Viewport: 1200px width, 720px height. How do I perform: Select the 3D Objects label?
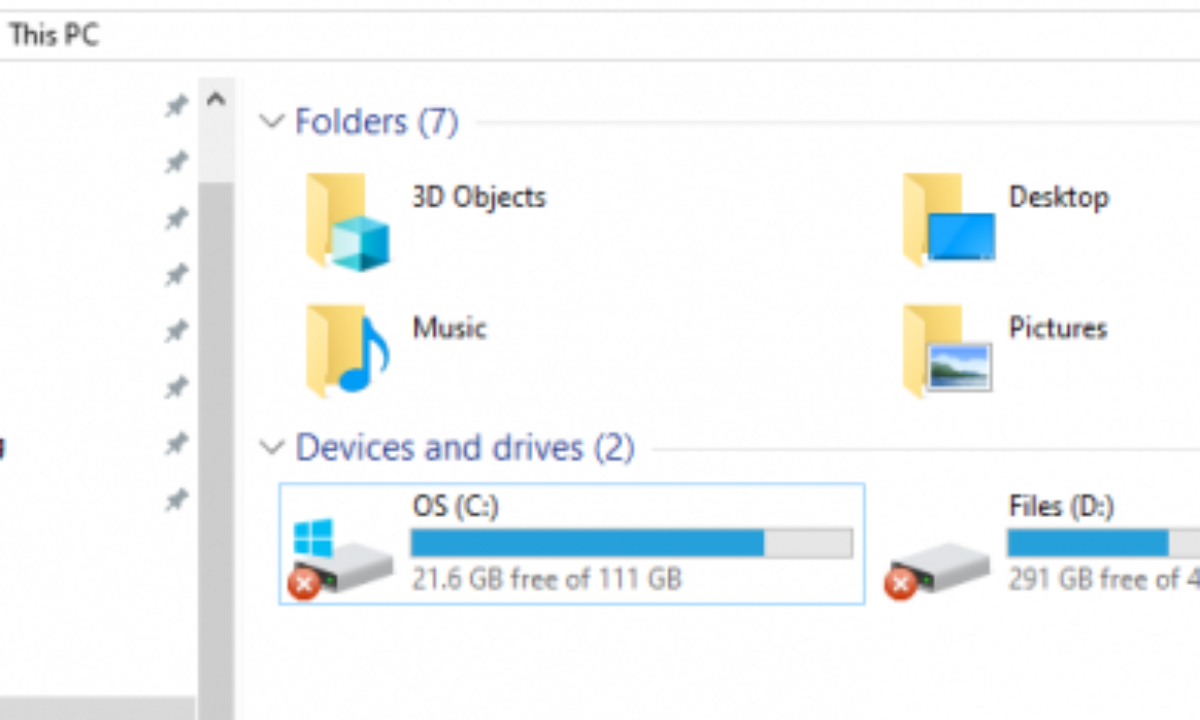point(479,197)
